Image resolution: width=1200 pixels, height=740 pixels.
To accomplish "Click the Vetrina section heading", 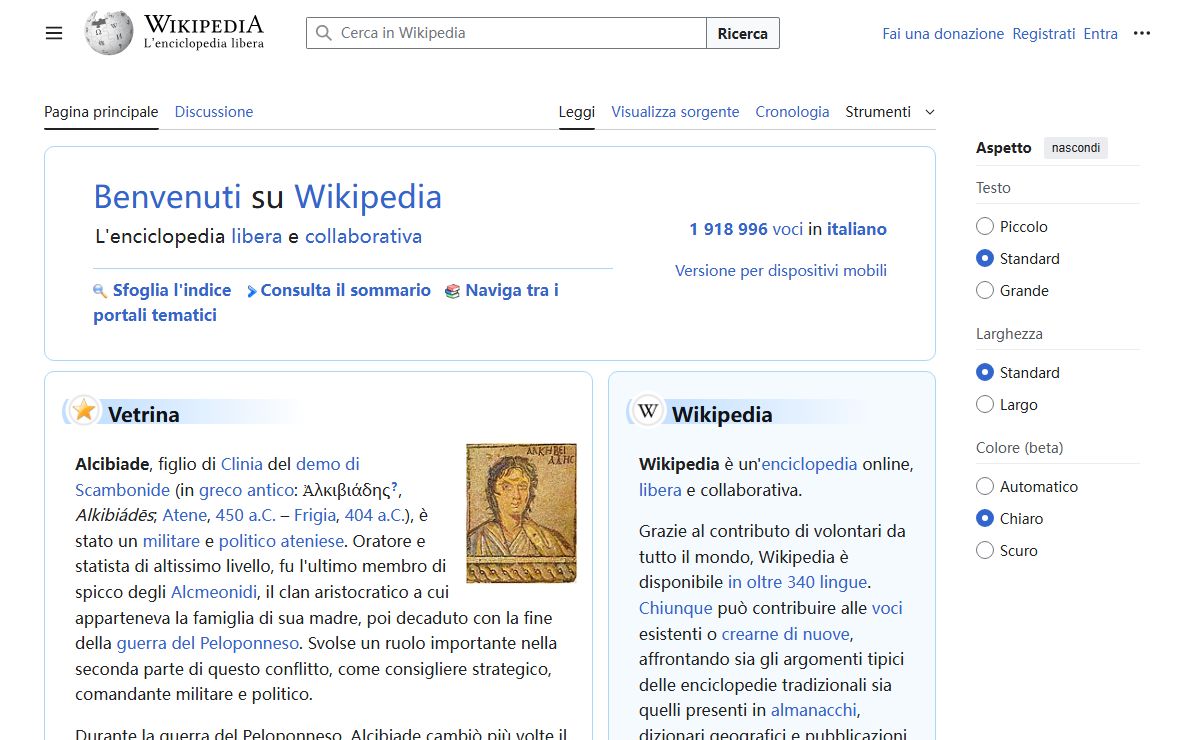I will tap(144, 415).
